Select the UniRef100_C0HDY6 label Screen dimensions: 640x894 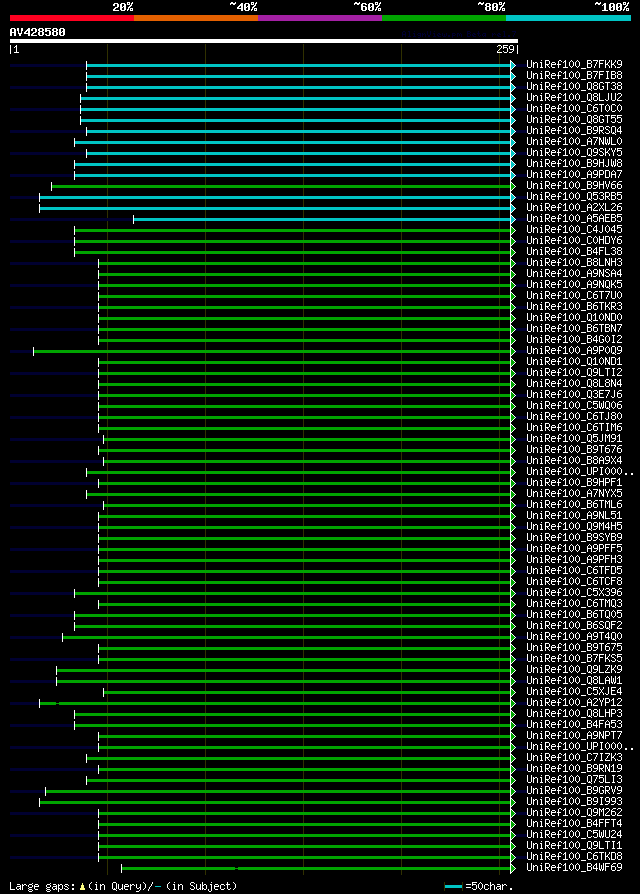pyautogui.click(x=574, y=241)
